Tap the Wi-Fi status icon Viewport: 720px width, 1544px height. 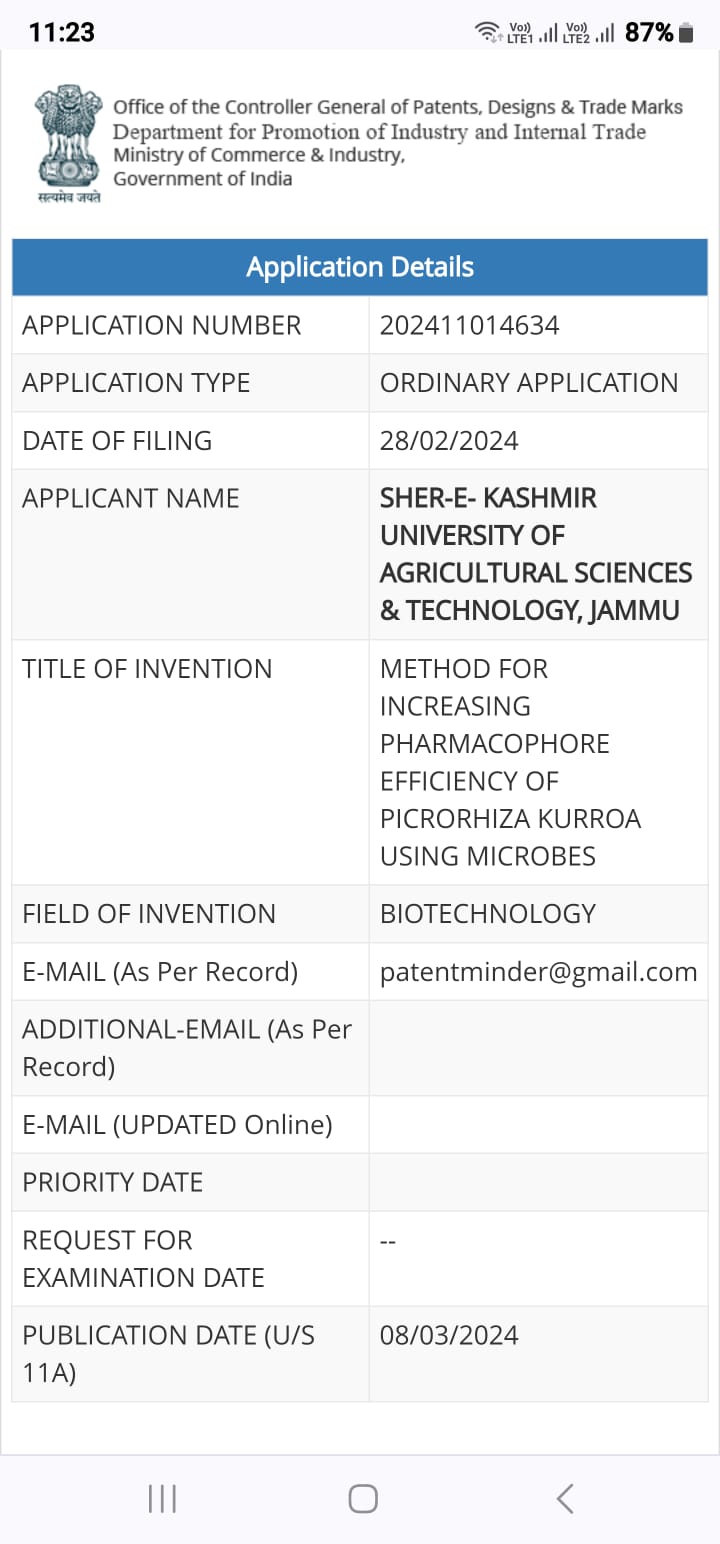coord(487,32)
